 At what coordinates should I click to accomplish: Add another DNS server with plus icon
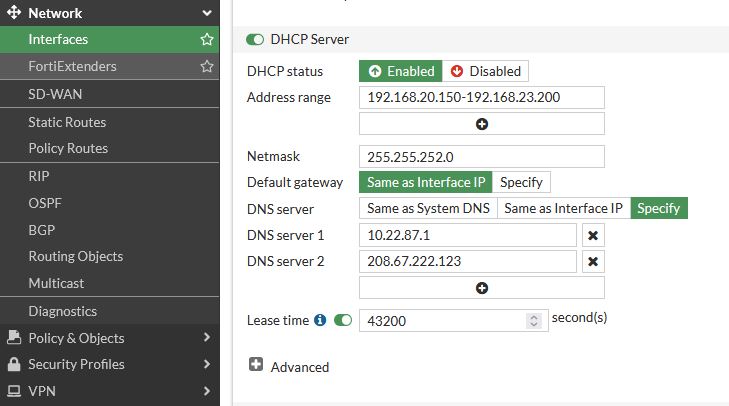(x=482, y=288)
